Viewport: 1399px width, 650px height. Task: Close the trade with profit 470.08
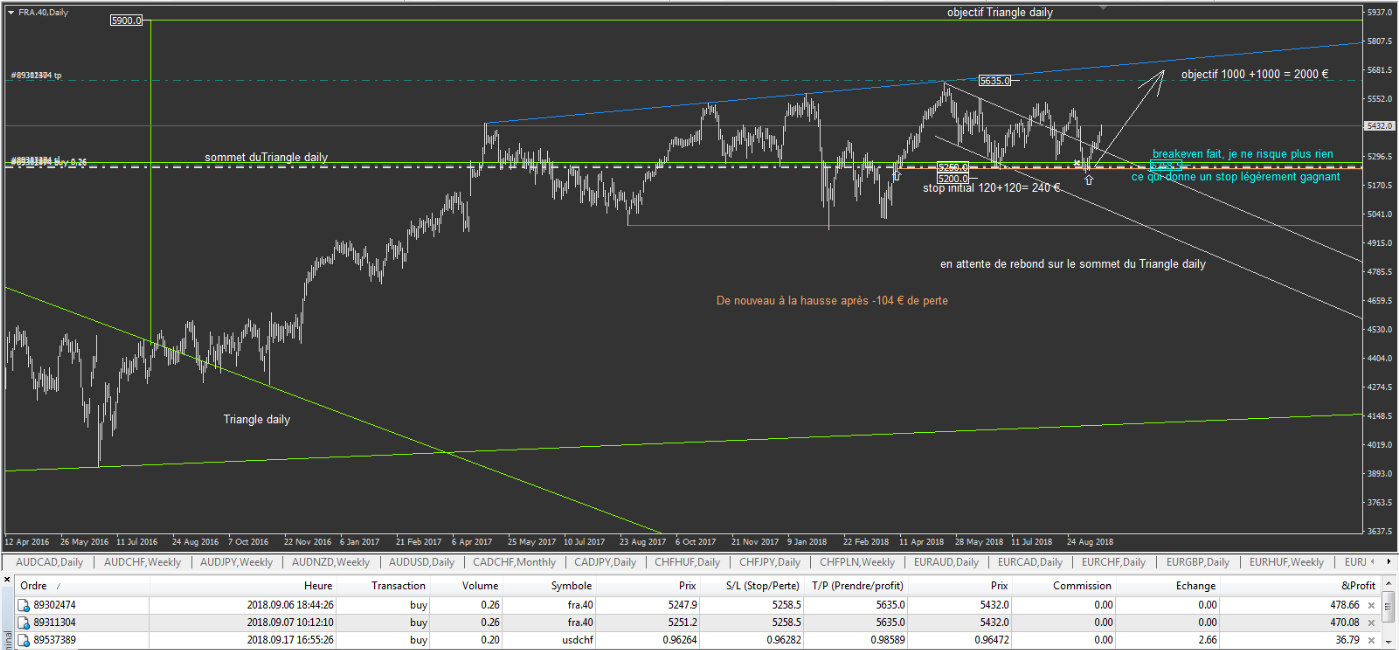tap(1371, 623)
